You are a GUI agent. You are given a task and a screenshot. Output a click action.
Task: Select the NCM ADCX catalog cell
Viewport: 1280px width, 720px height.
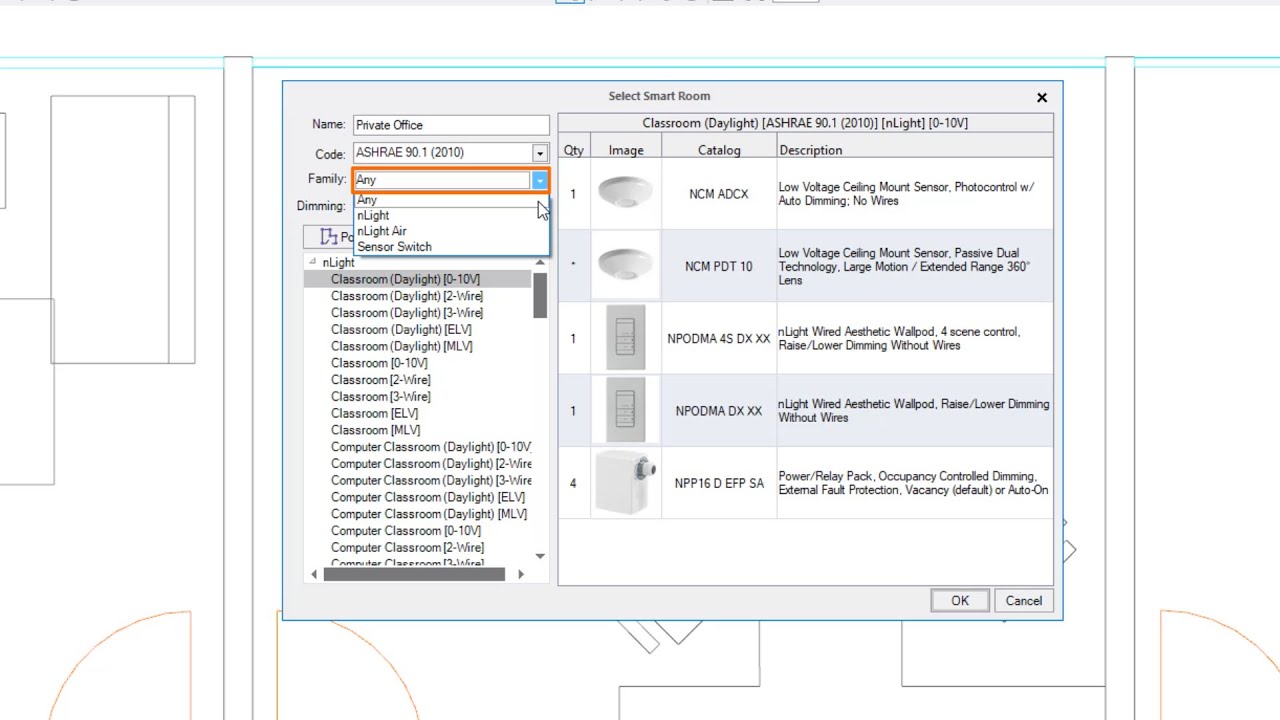tap(719, 194)
